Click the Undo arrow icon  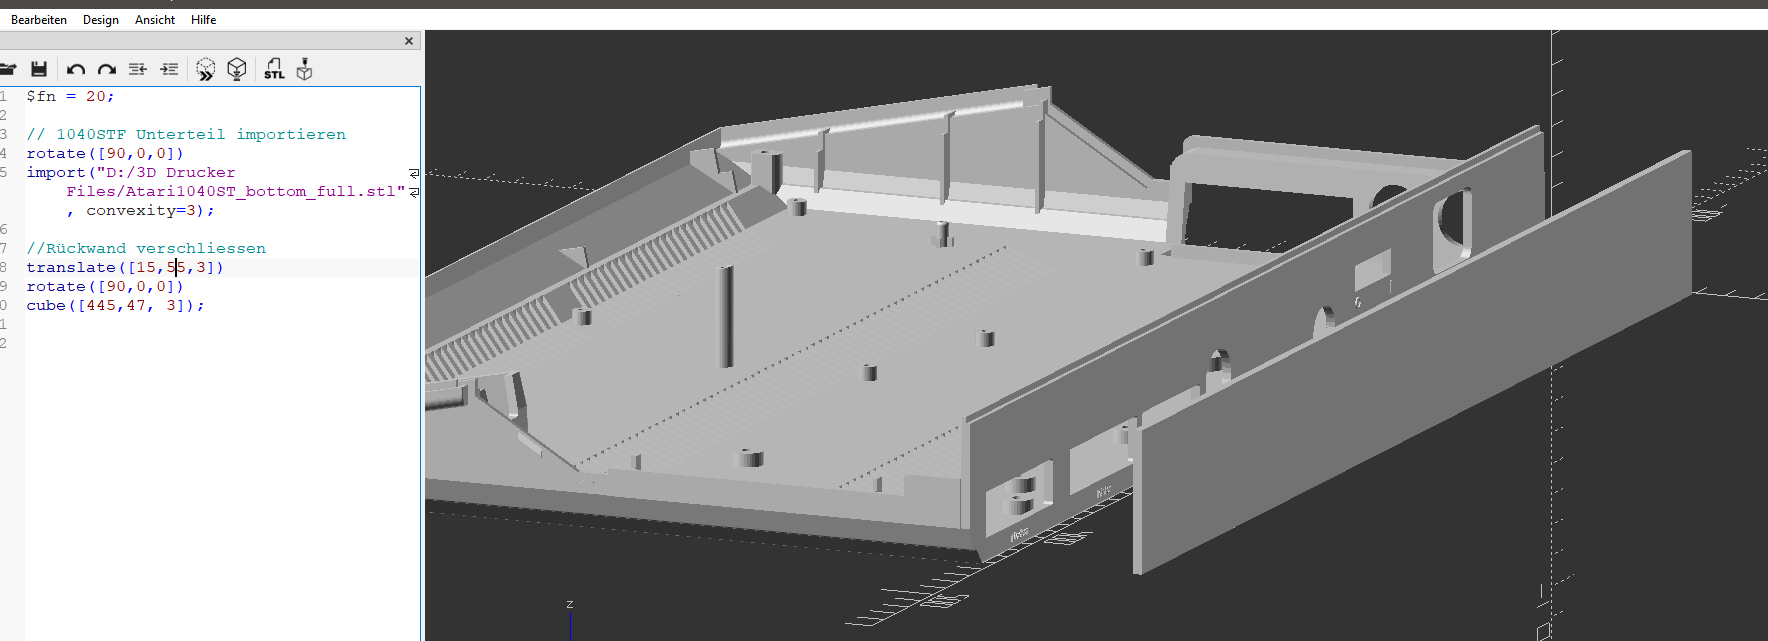tap(76, 69)
